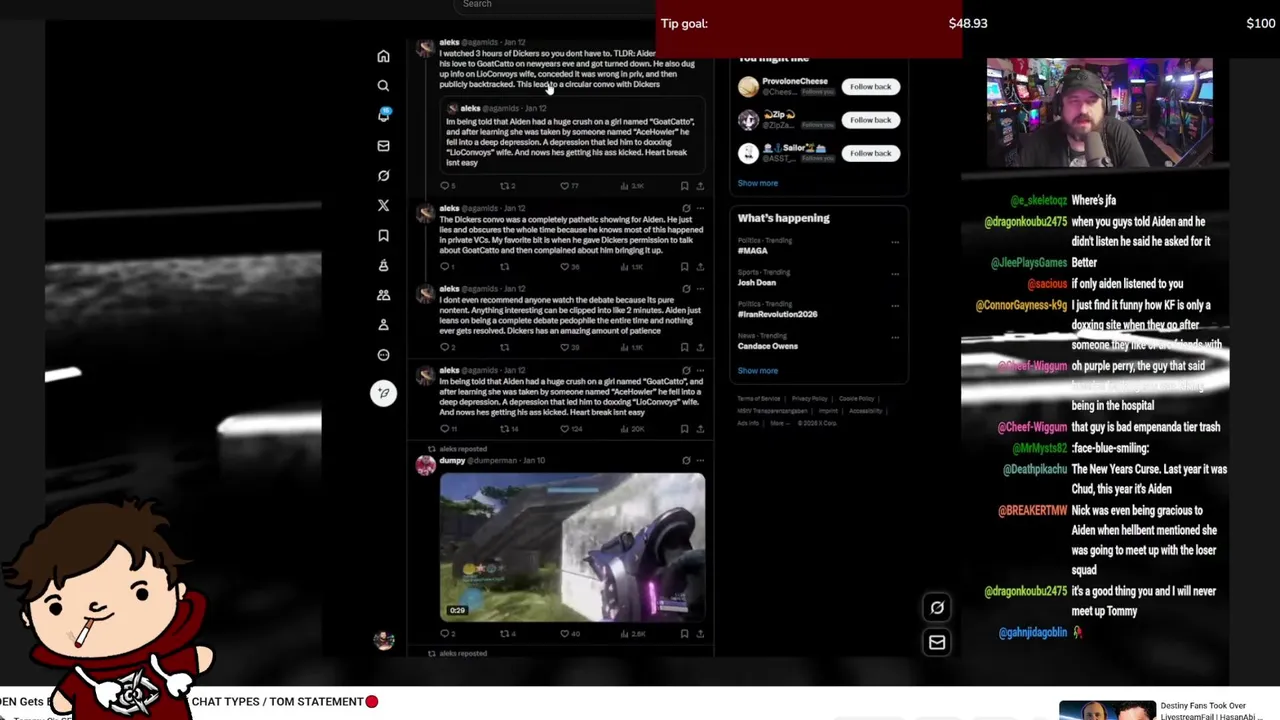Open the More circle icon in sidebar
Viewport: 1280px width, 720px height.
click(x=383, y=355)
